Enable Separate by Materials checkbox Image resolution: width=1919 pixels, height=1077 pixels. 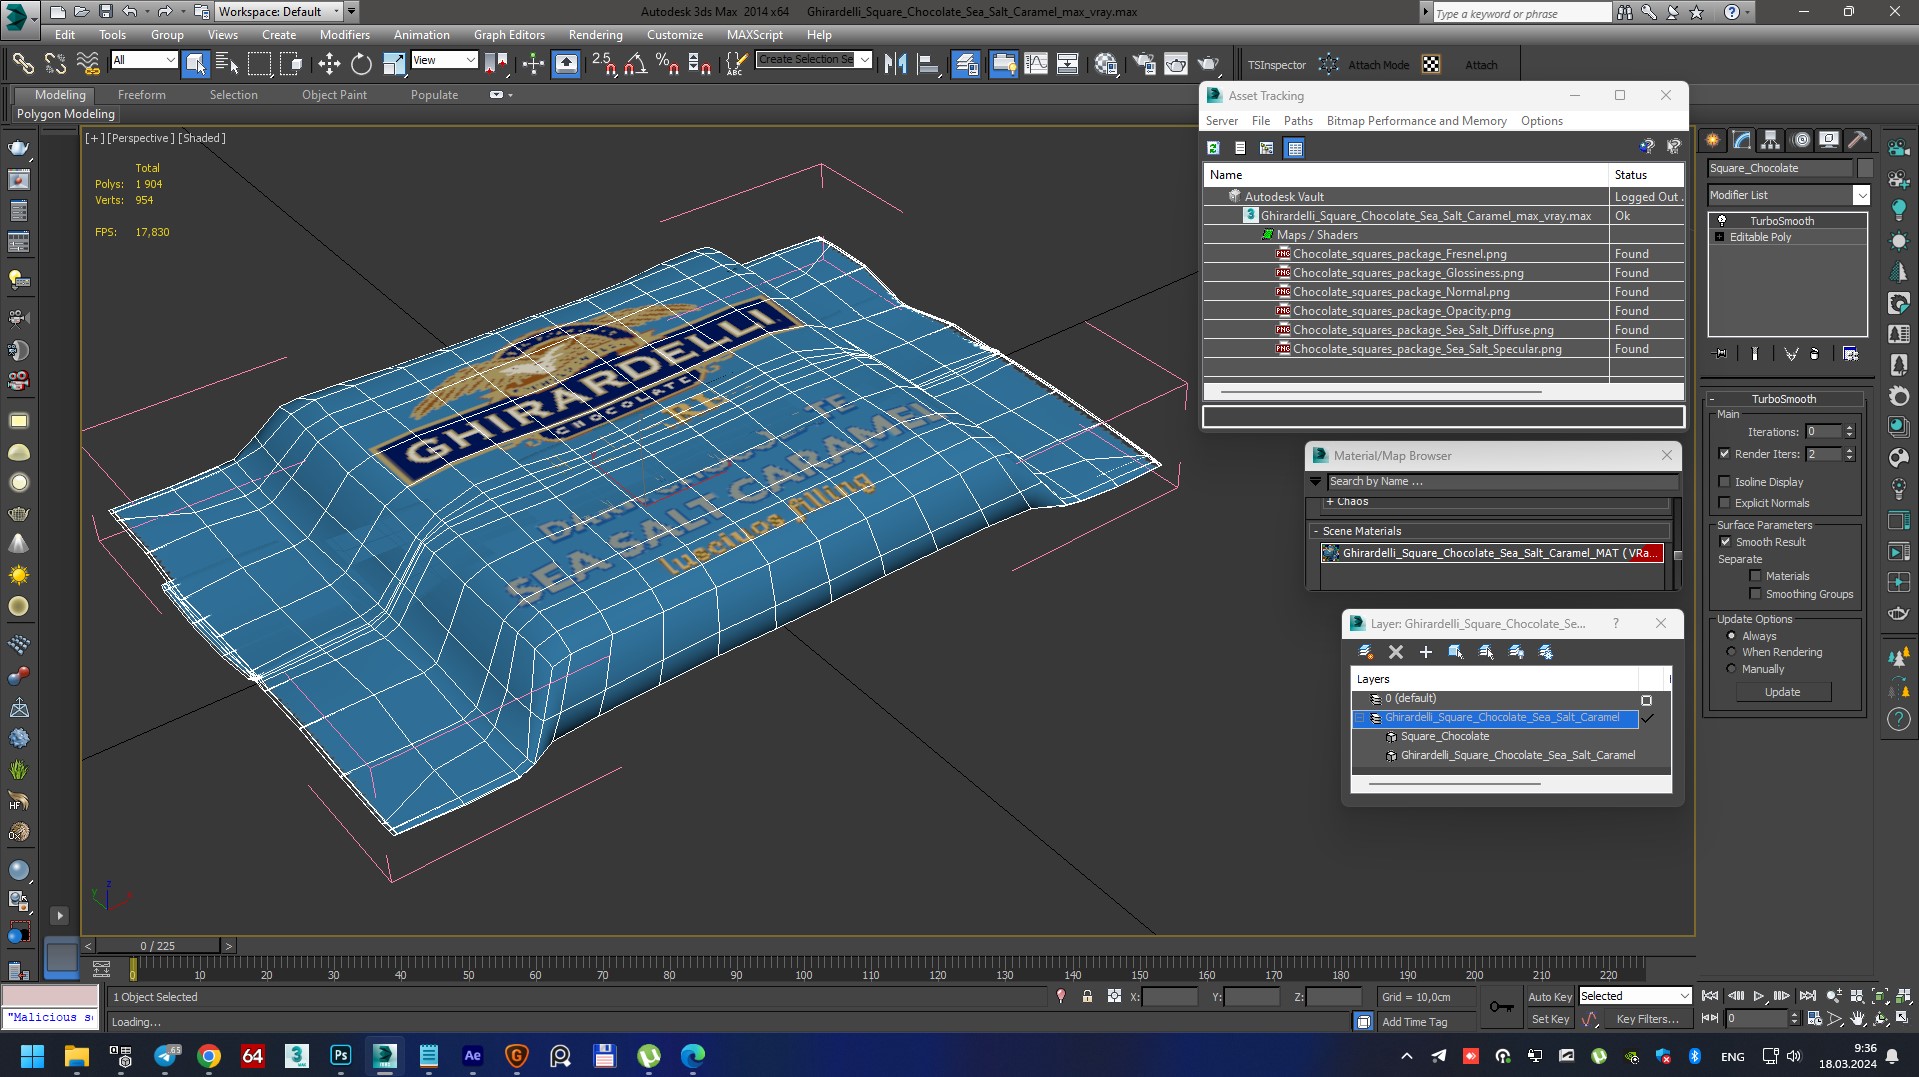pyautogui.click(x=1755, y=576)
